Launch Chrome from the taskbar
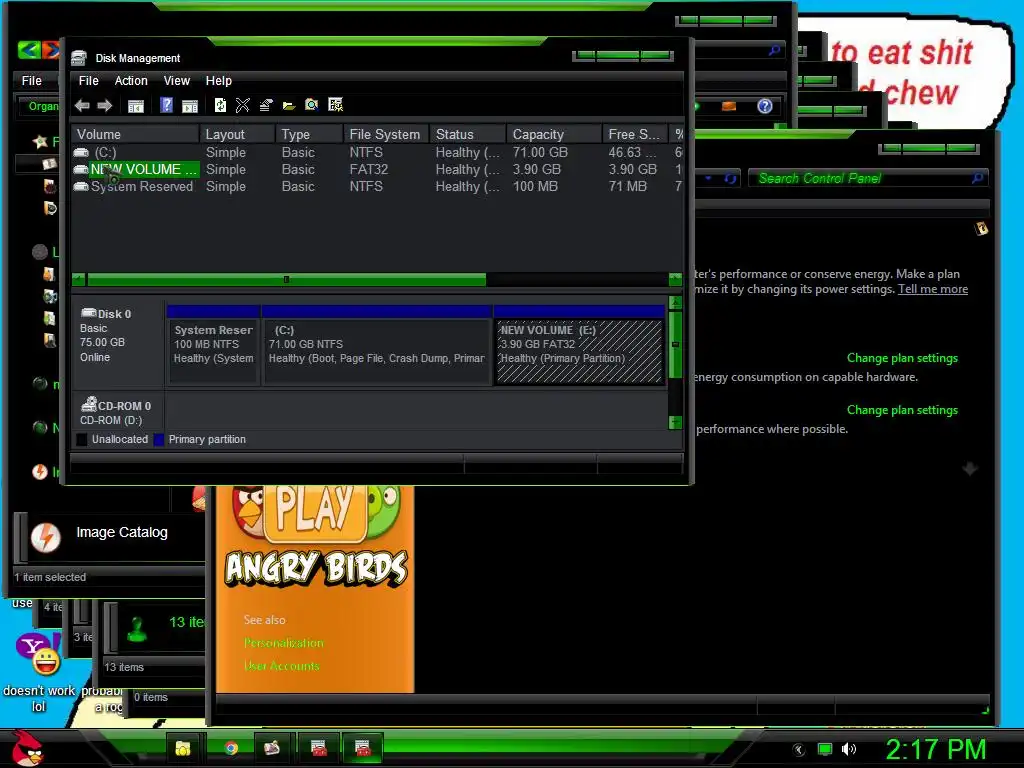The image size is (1024, 768). point(231,748)
